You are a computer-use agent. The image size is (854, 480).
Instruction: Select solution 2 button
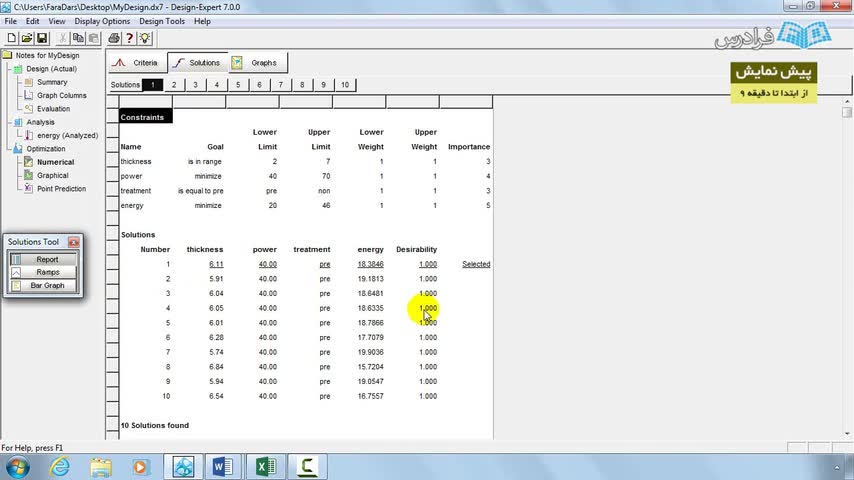tap(174, 85)
